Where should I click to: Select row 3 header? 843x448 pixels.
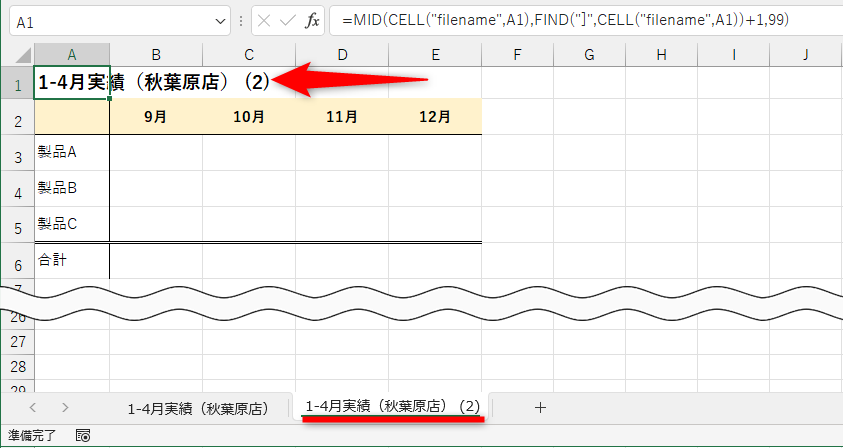18,153
